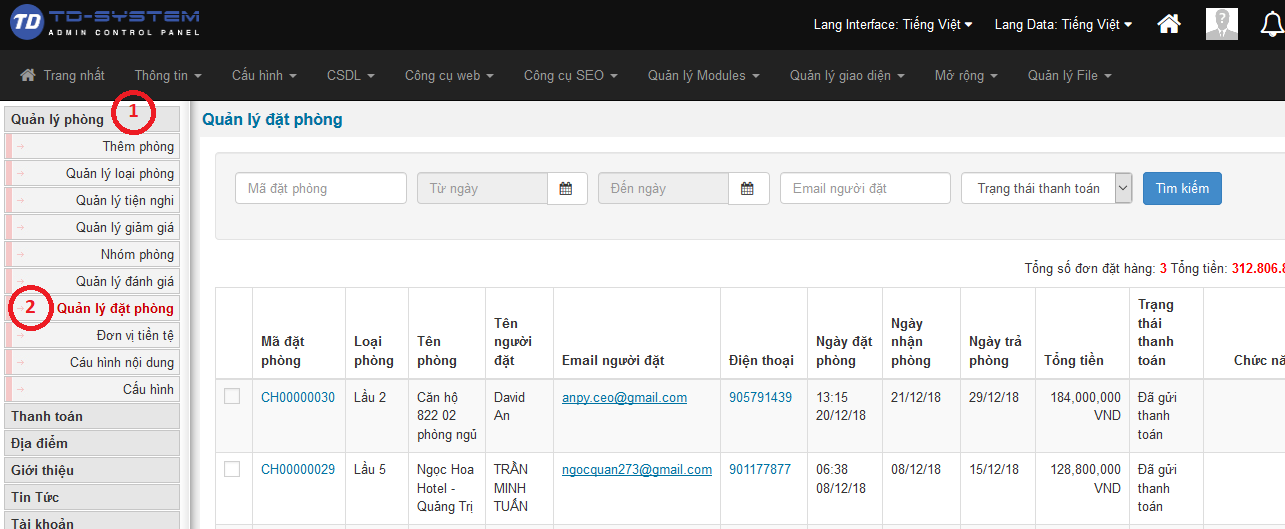Expand Lang Interface language dropdown
The height and width of the screenshot is (529, 1285).
click(x=893, y=24)
